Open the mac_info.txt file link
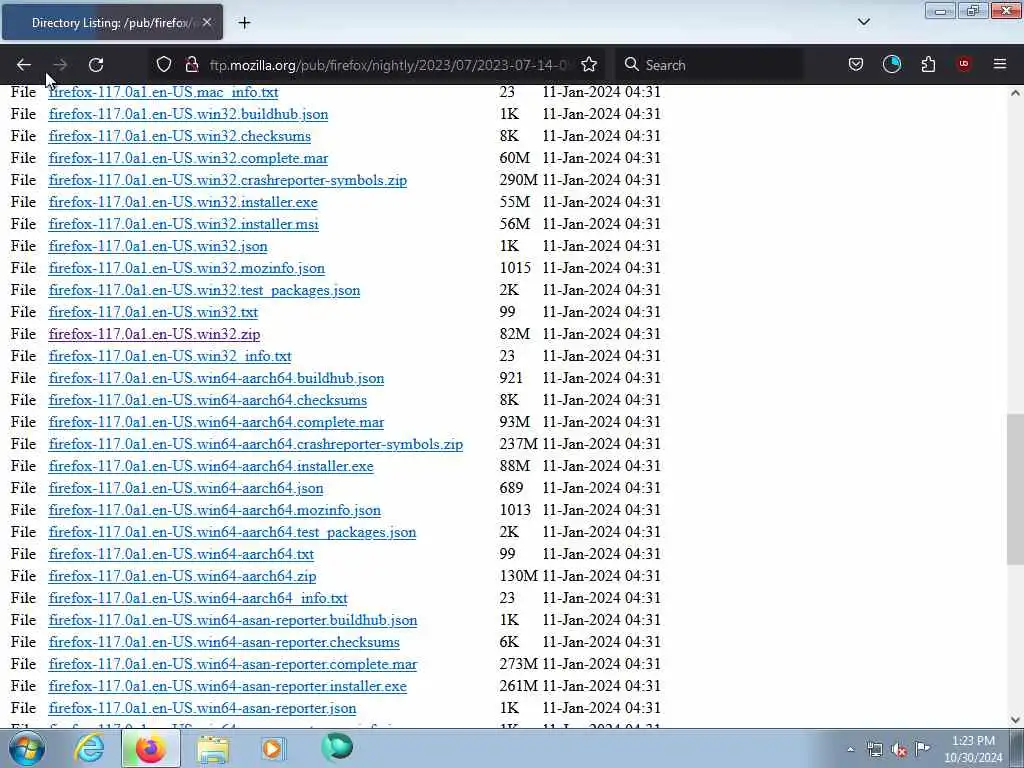This screenshot has height=768, width=1024. pos(163,92)
